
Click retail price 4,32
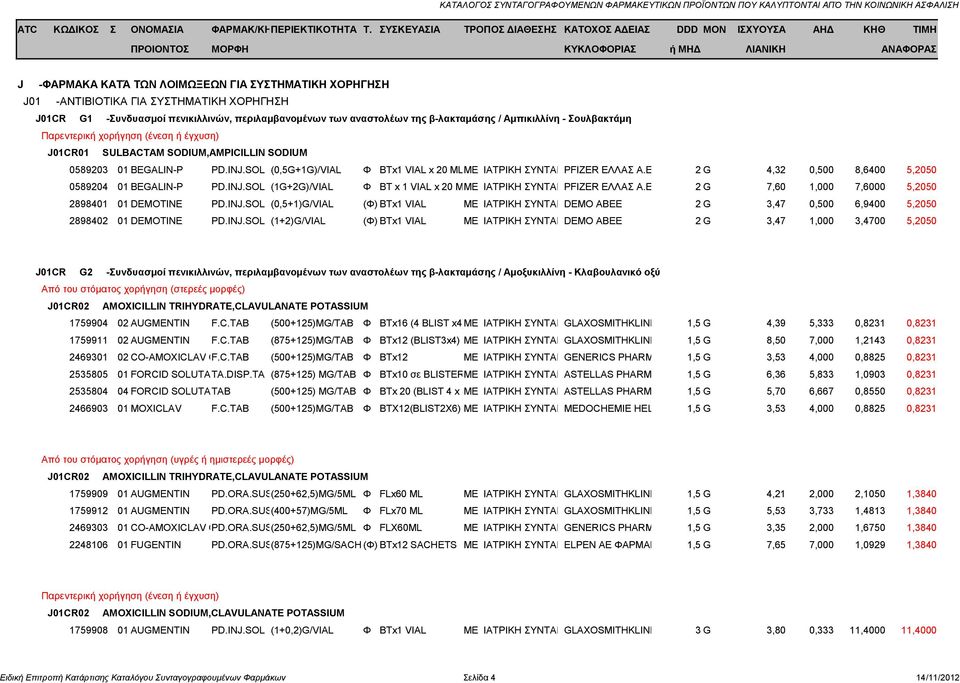(776, 170)
